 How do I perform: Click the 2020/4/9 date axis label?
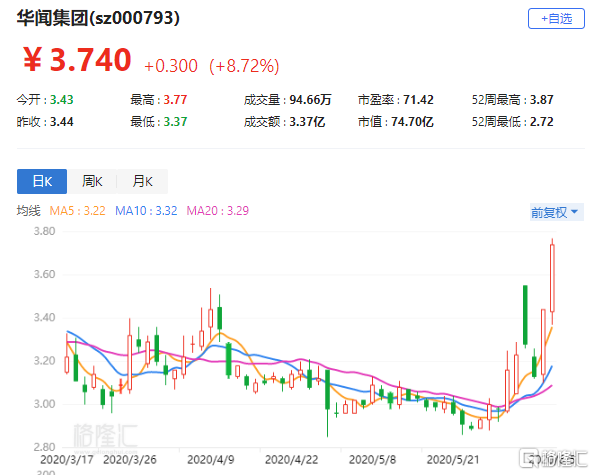211,459
